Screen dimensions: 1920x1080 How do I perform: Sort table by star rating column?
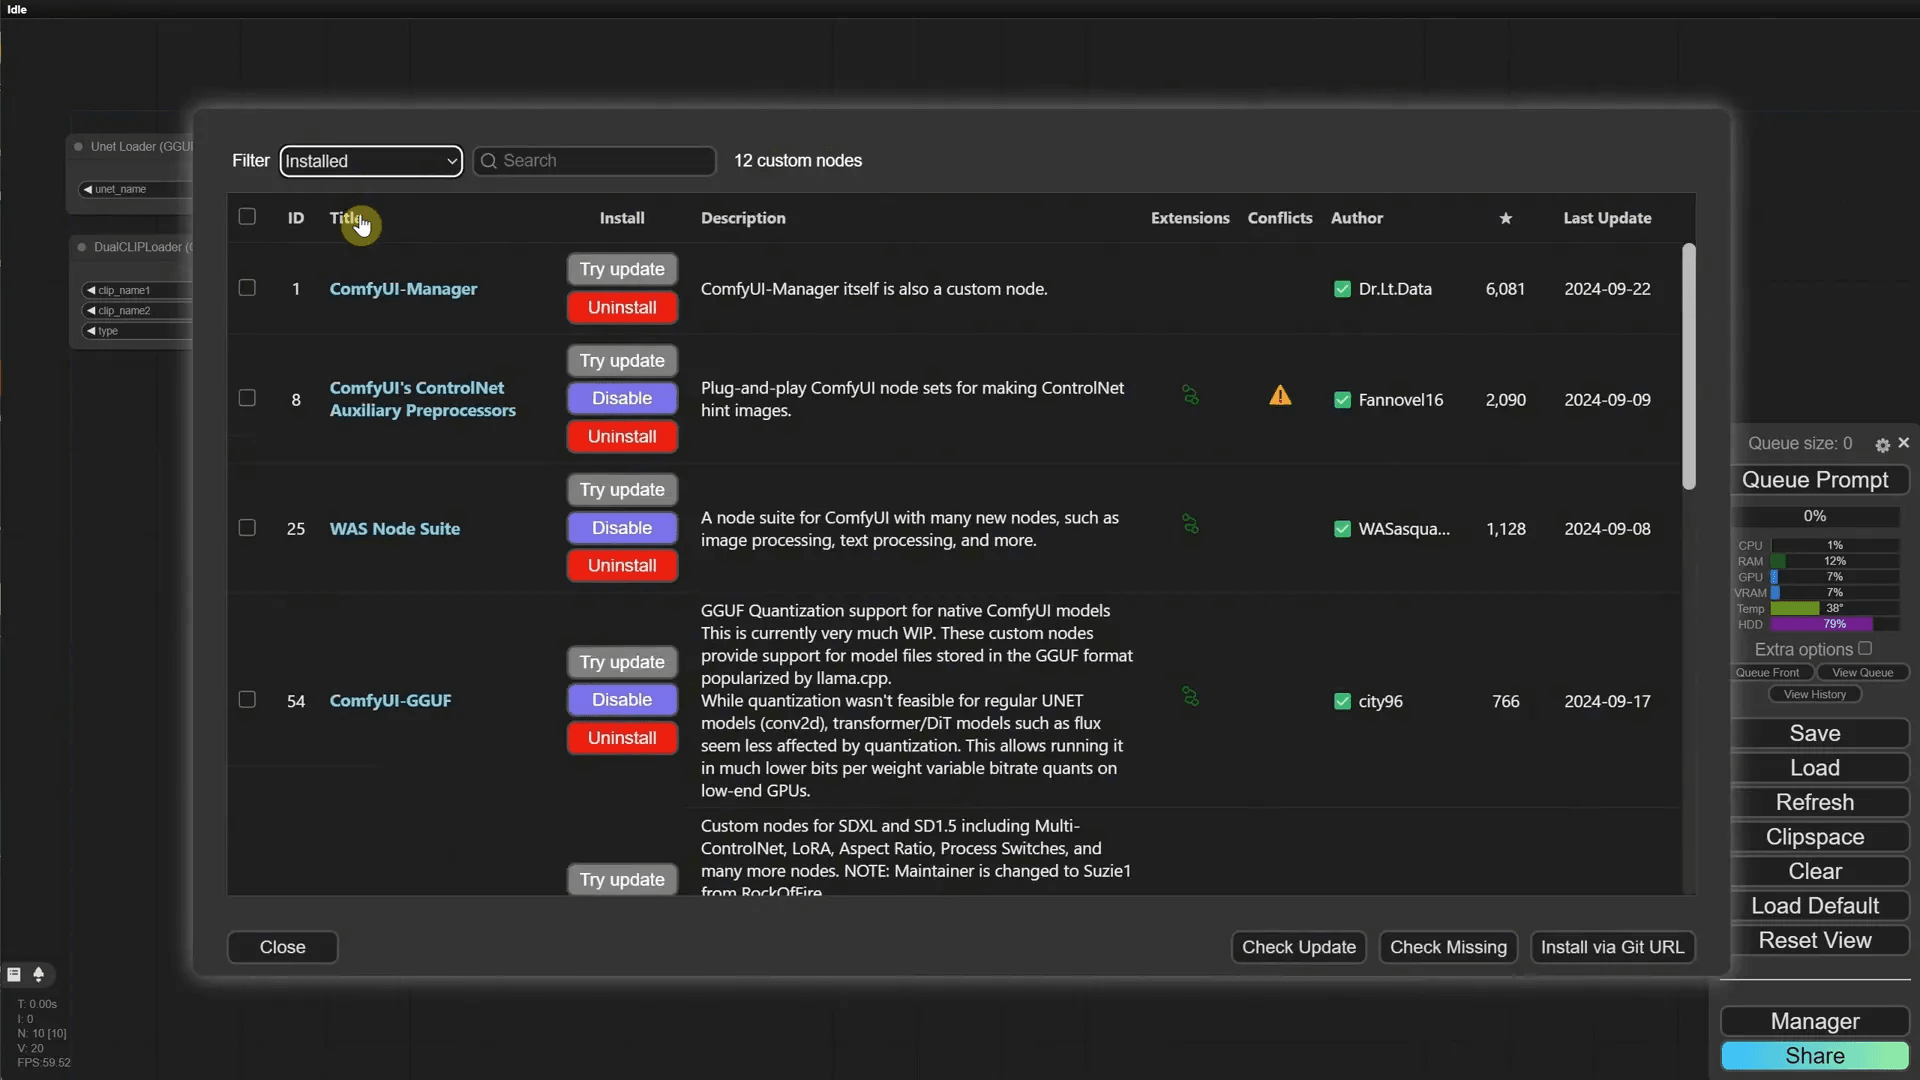click(x=1505, y=218)
